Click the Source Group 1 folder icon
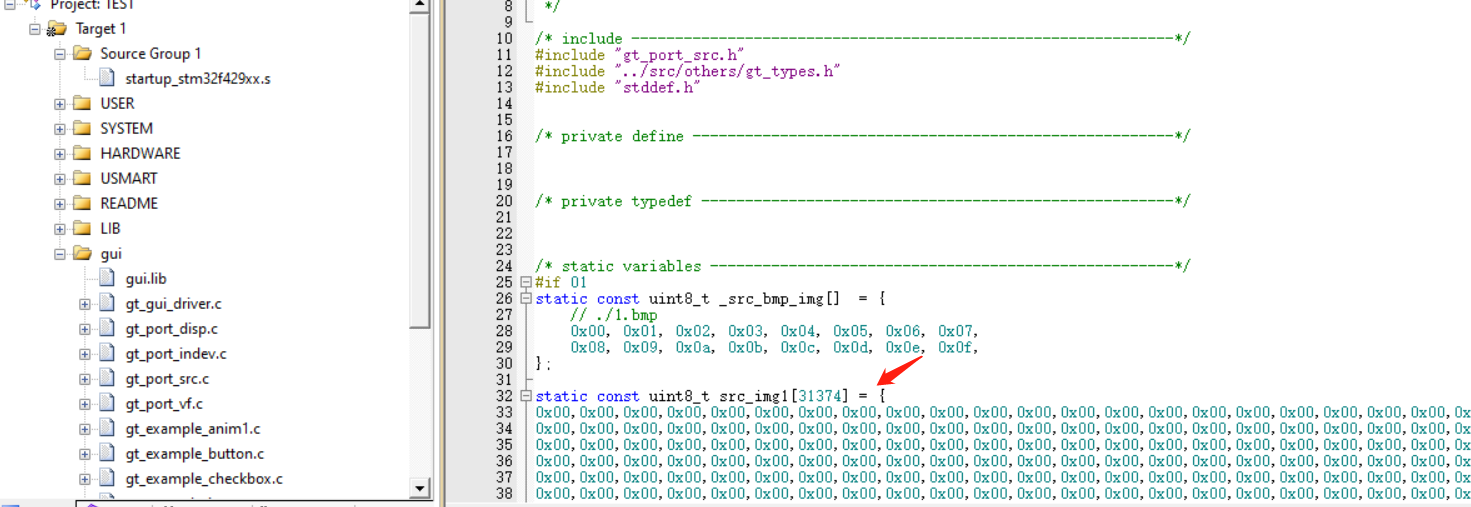This screenshot has height=507, width=1471. (82, 54)
